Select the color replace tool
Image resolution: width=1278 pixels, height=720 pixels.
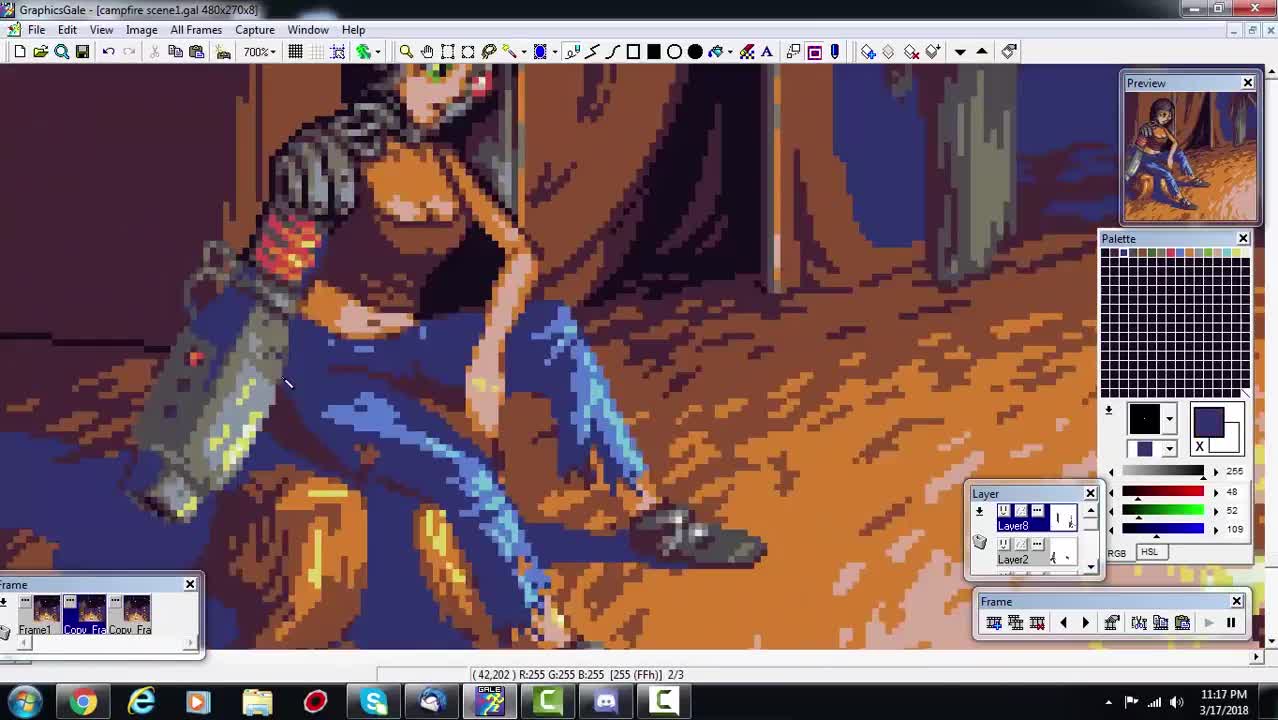(x=747, y=52)
